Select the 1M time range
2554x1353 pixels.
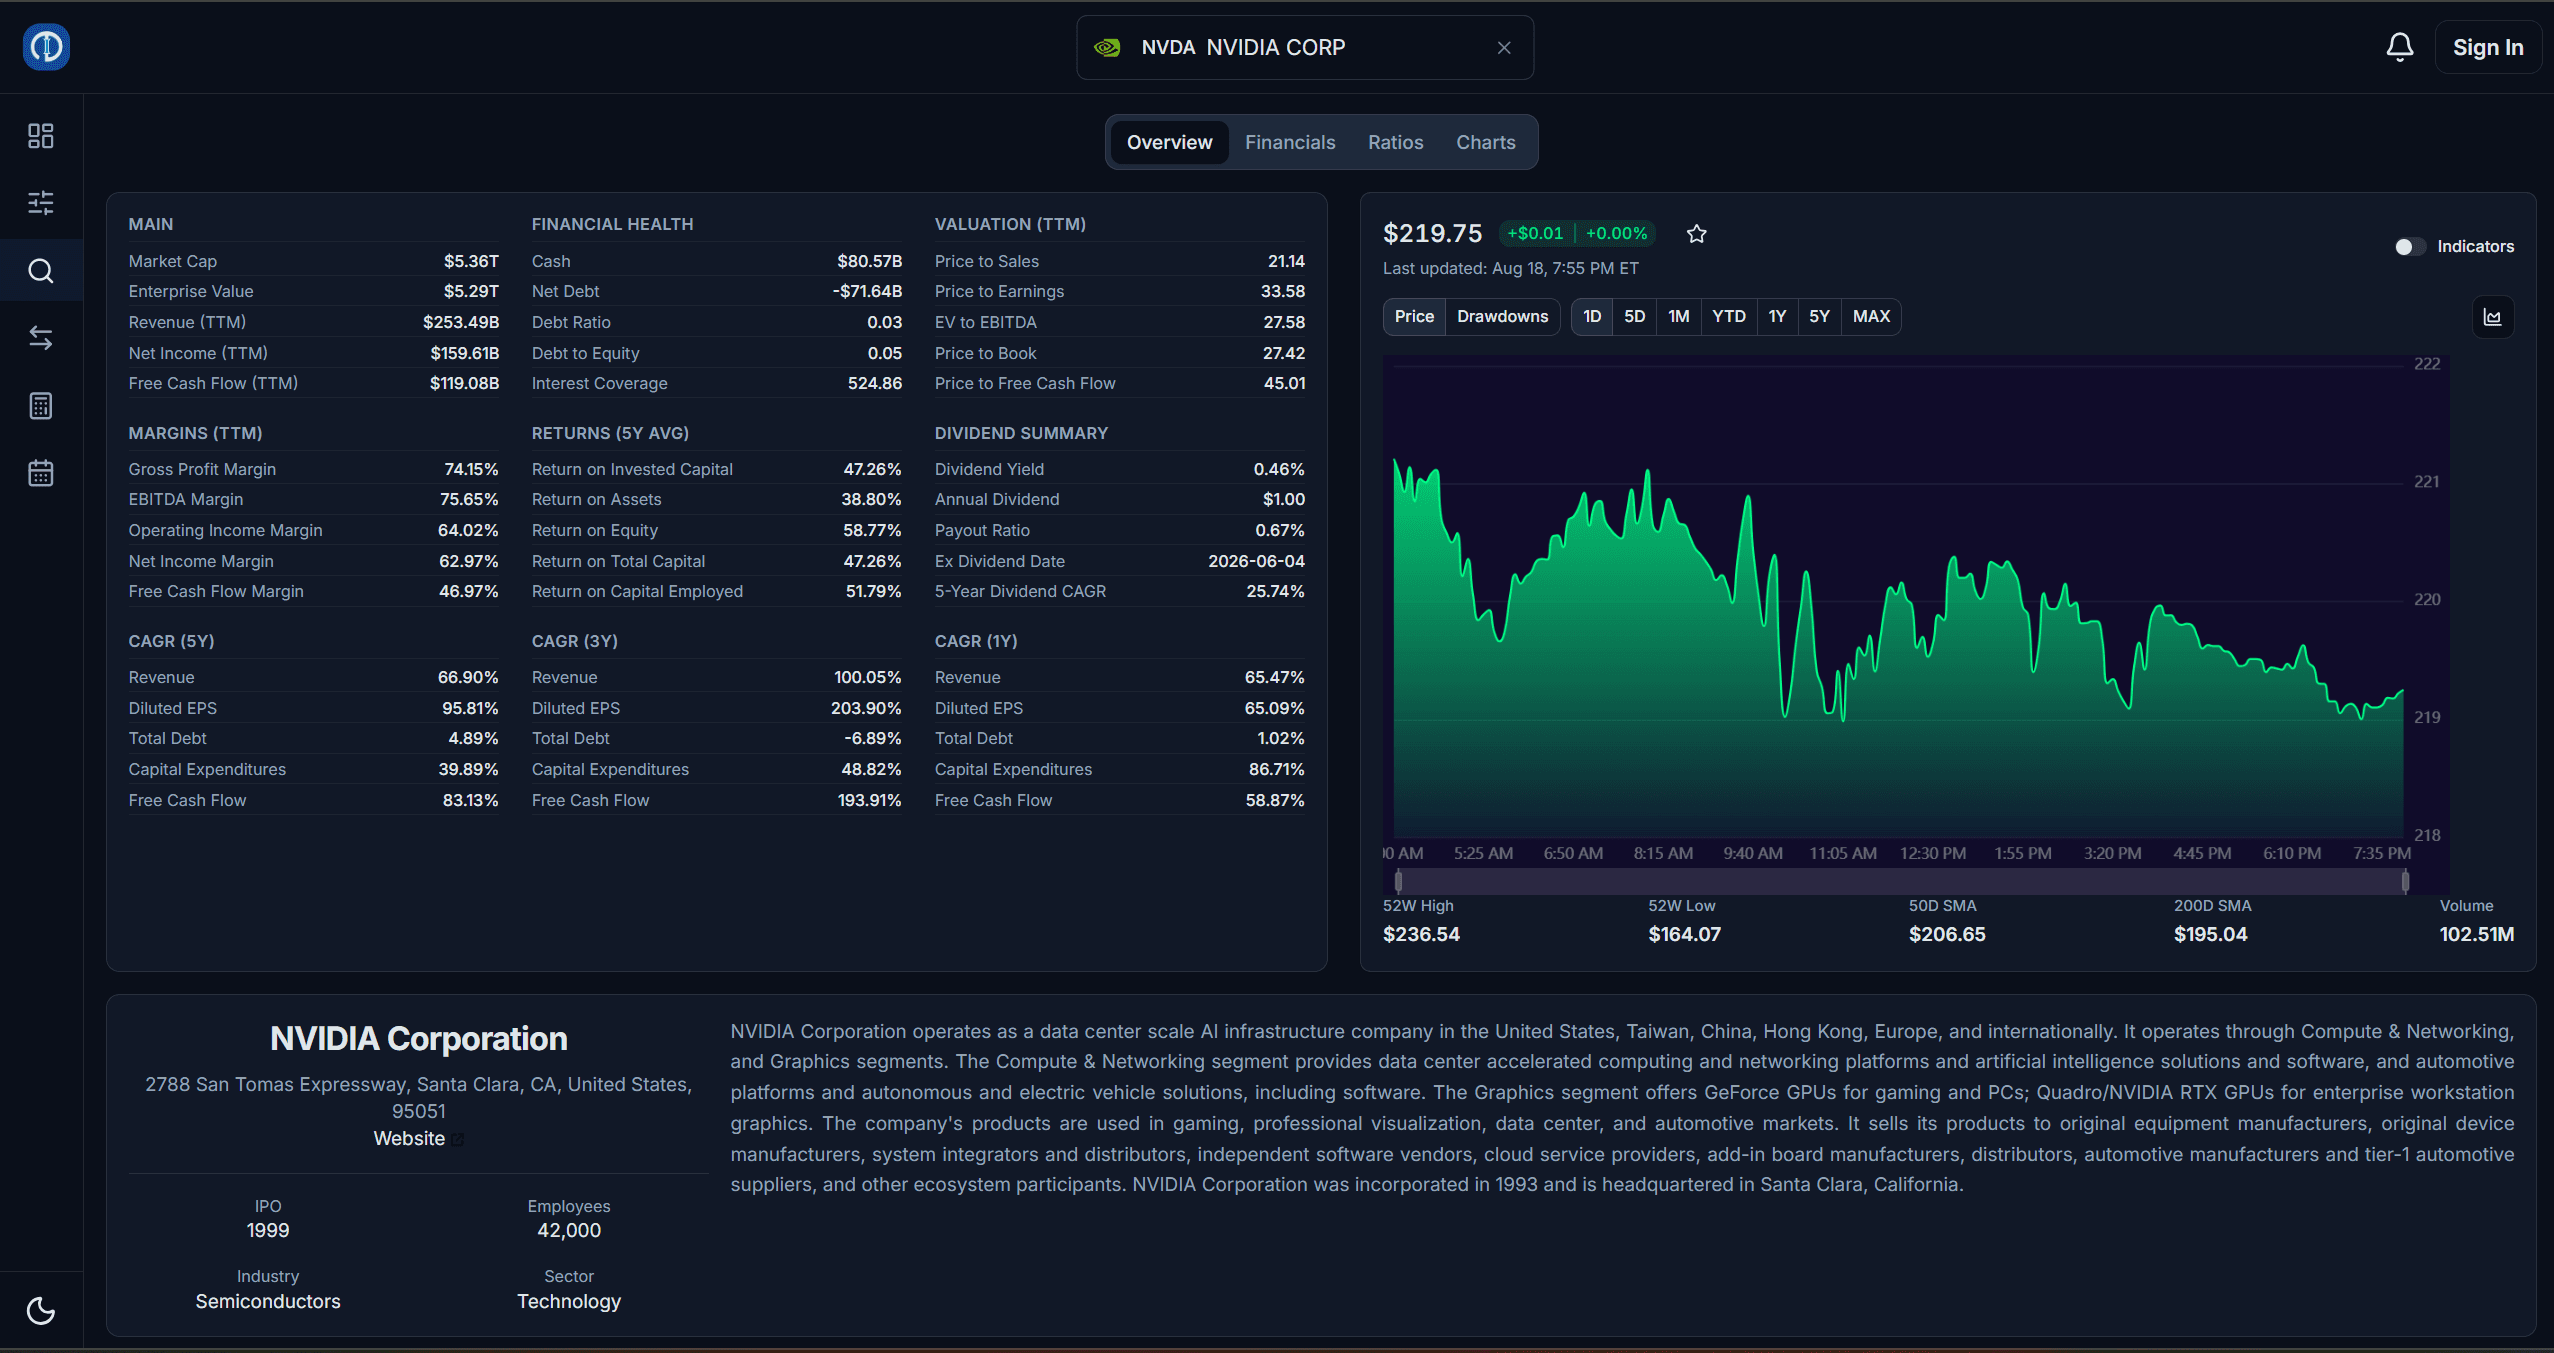coord(1678,317)
